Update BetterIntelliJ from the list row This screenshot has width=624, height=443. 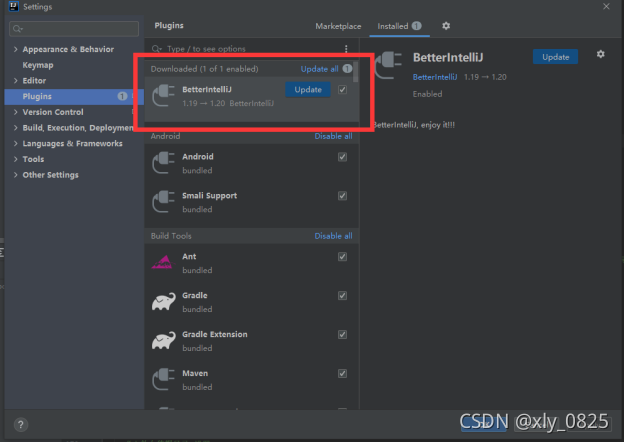point(308,90)
